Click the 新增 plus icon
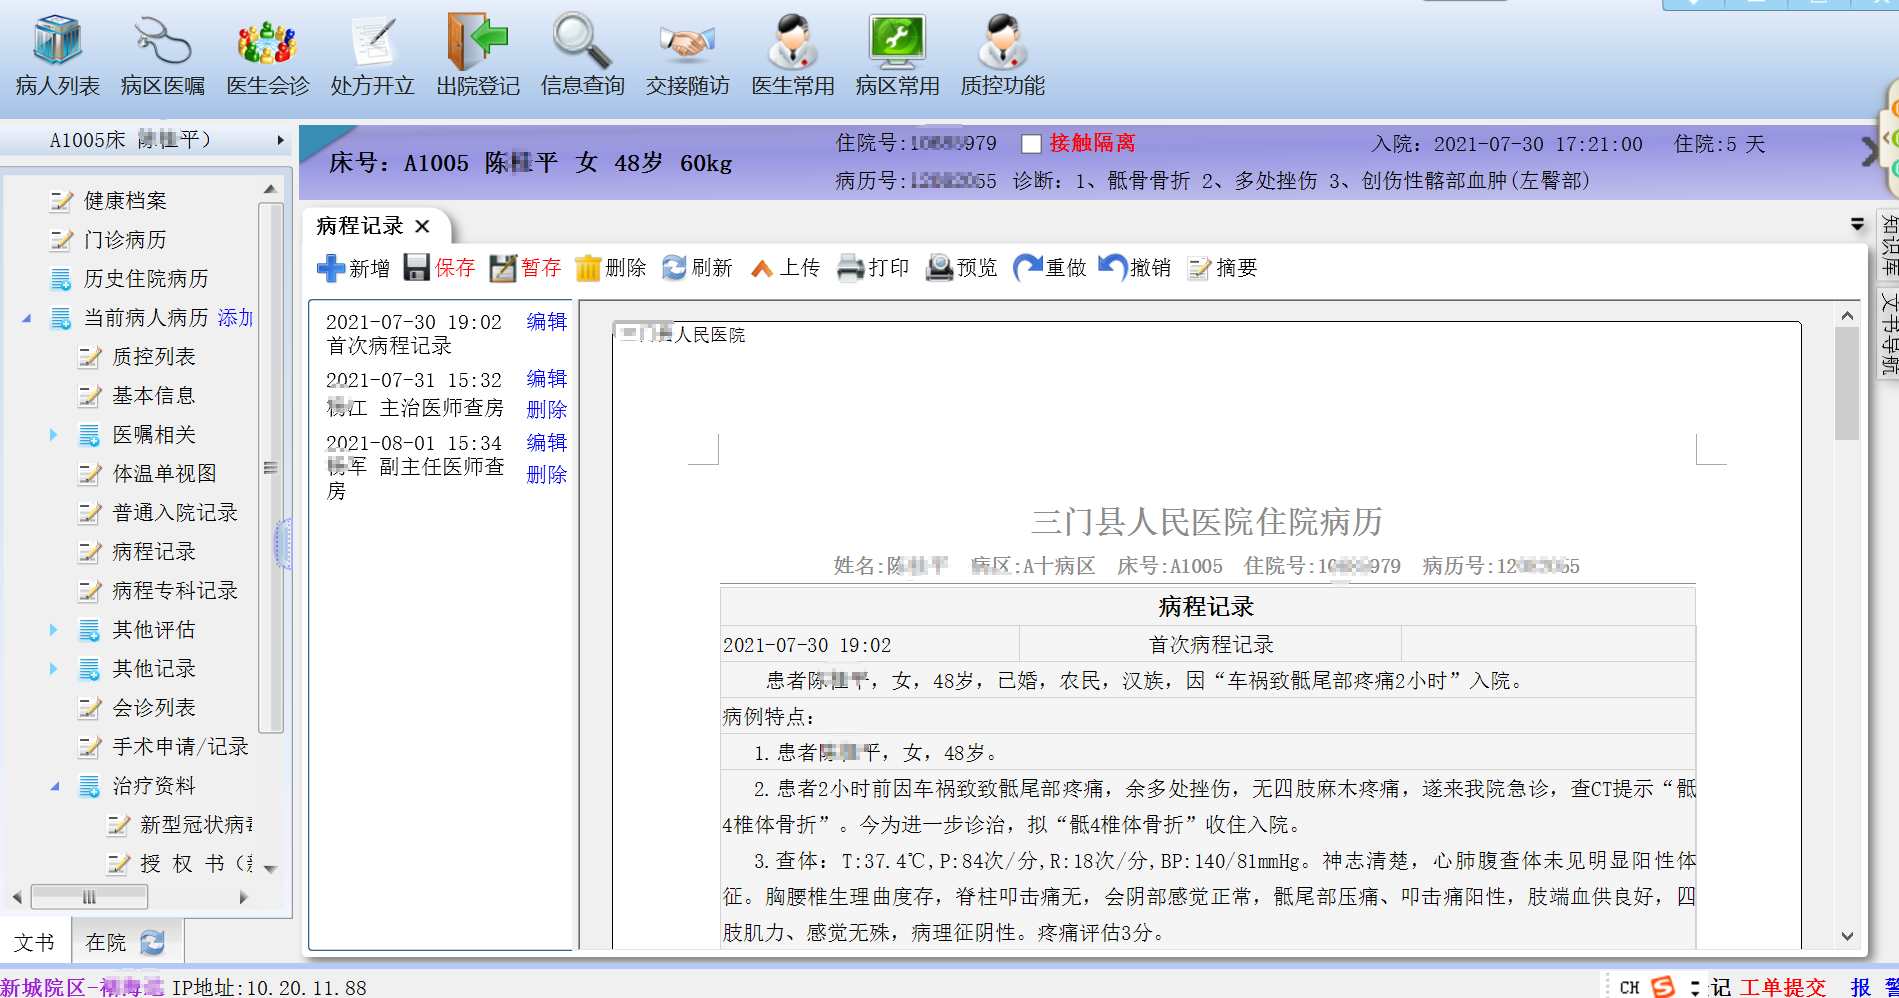The image size is (1899, 998). [x=330, y=268]
